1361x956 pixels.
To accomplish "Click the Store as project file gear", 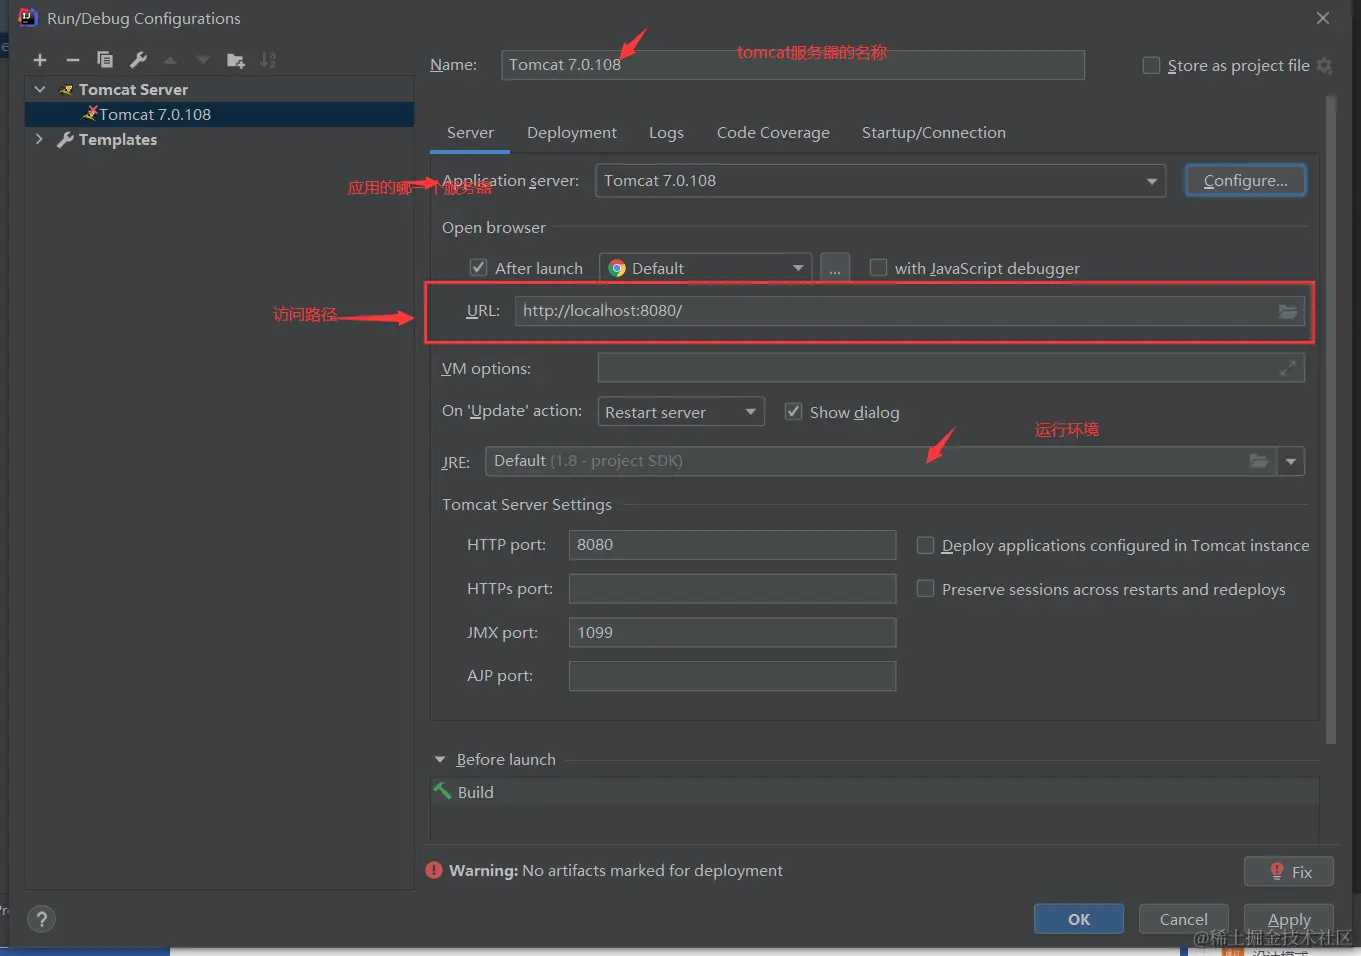I will tap(1324, 66).
